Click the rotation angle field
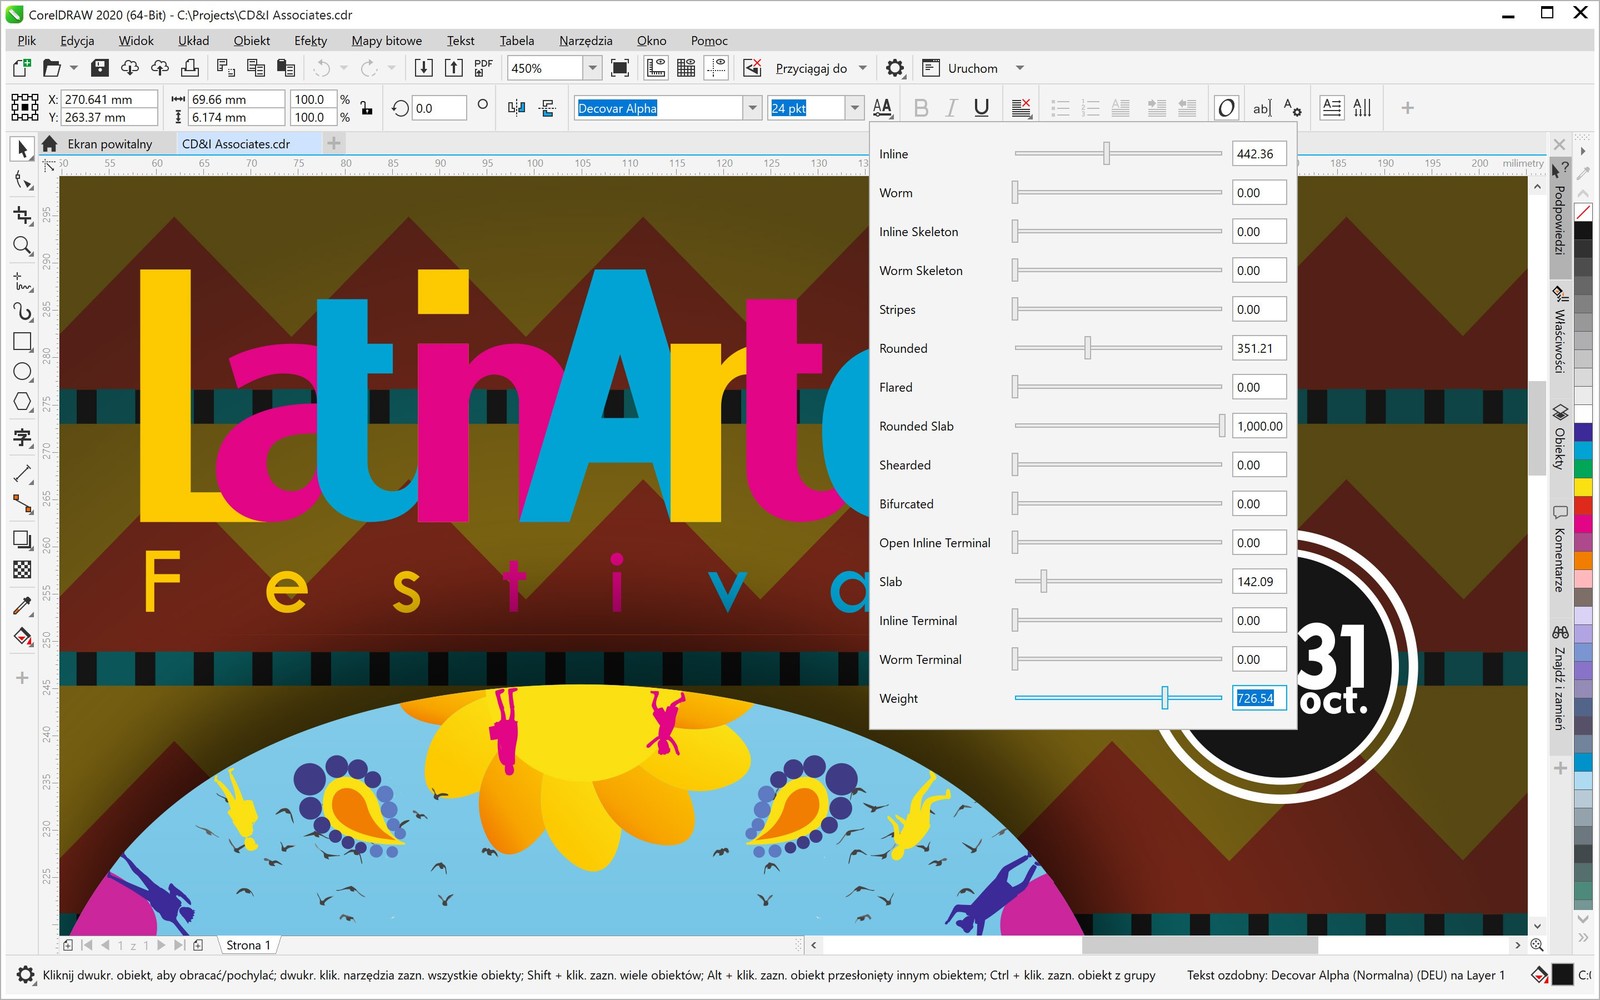 (438, 108)
